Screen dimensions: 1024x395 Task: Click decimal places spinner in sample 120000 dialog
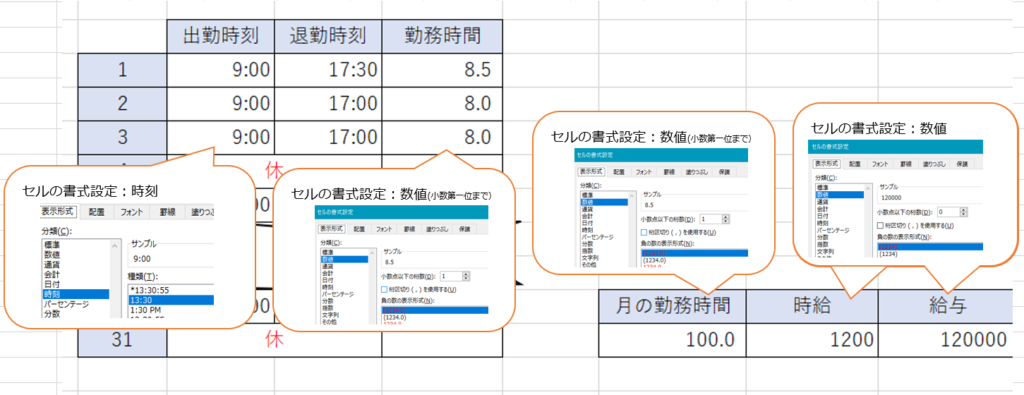click(x=963, y=212)
